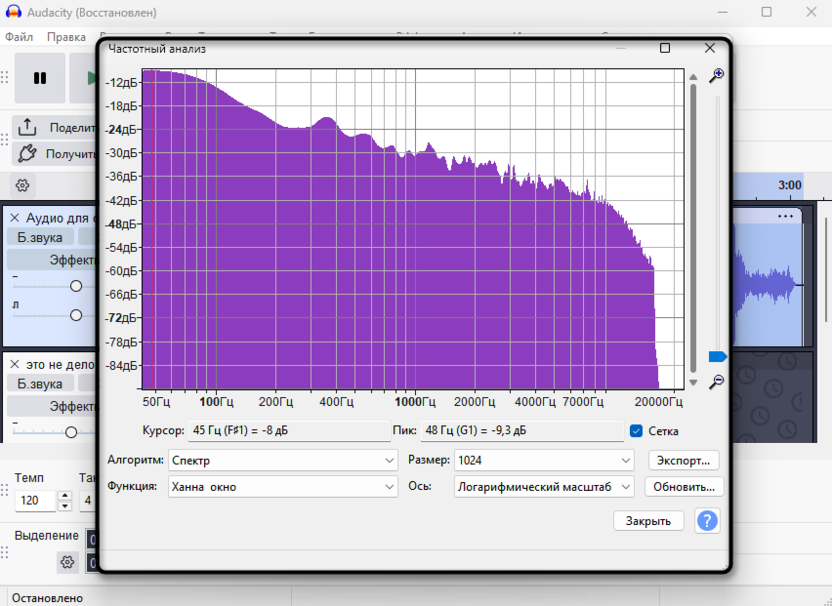Screen dimensions: 832x606
Task: Click the Обновить... button
Action: 684,487
